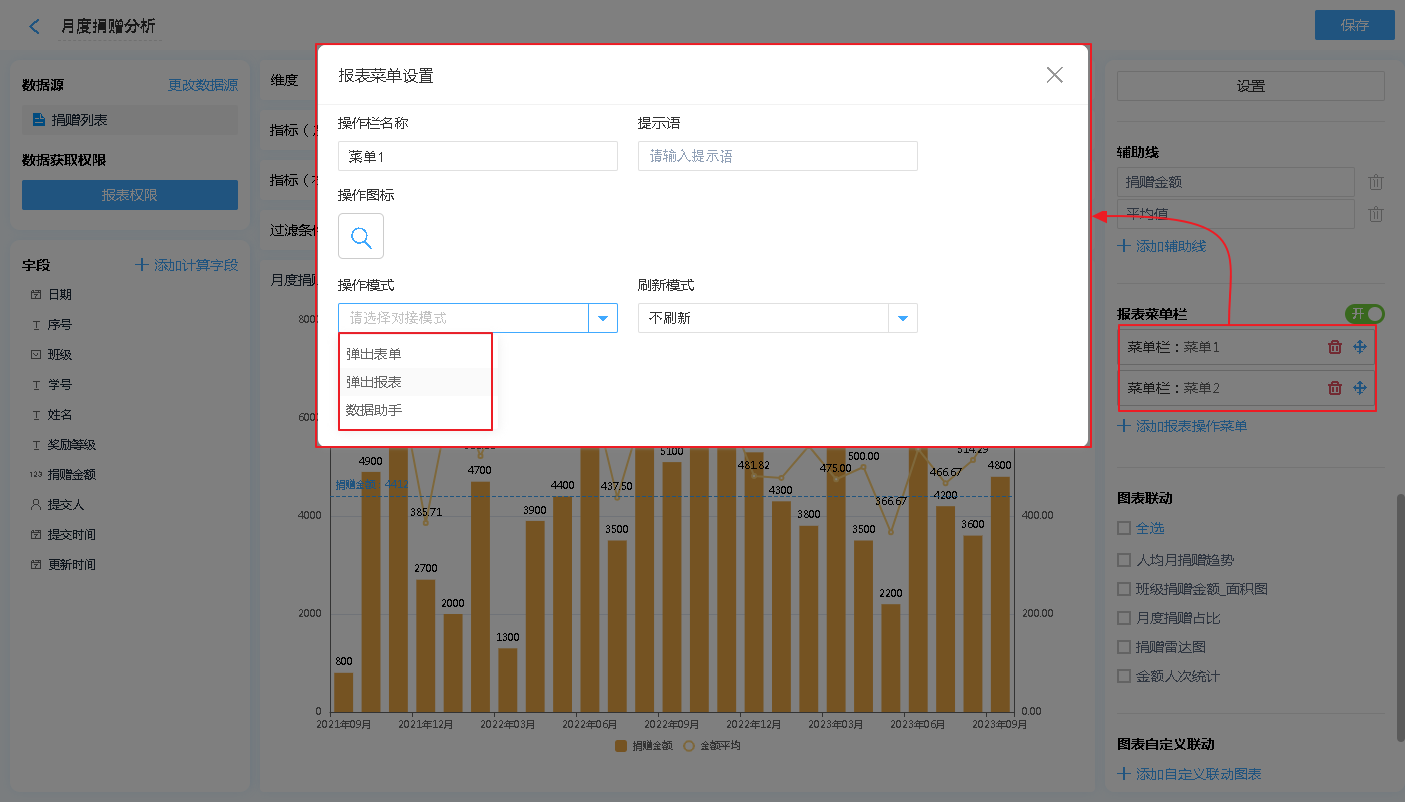Expand the 刷新模式 dropdown

pyautogui.click(x=902, y=318)
